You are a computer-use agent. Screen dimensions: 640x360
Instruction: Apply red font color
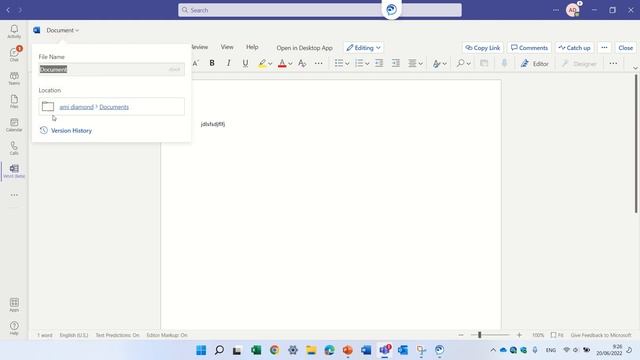point(282,63)
